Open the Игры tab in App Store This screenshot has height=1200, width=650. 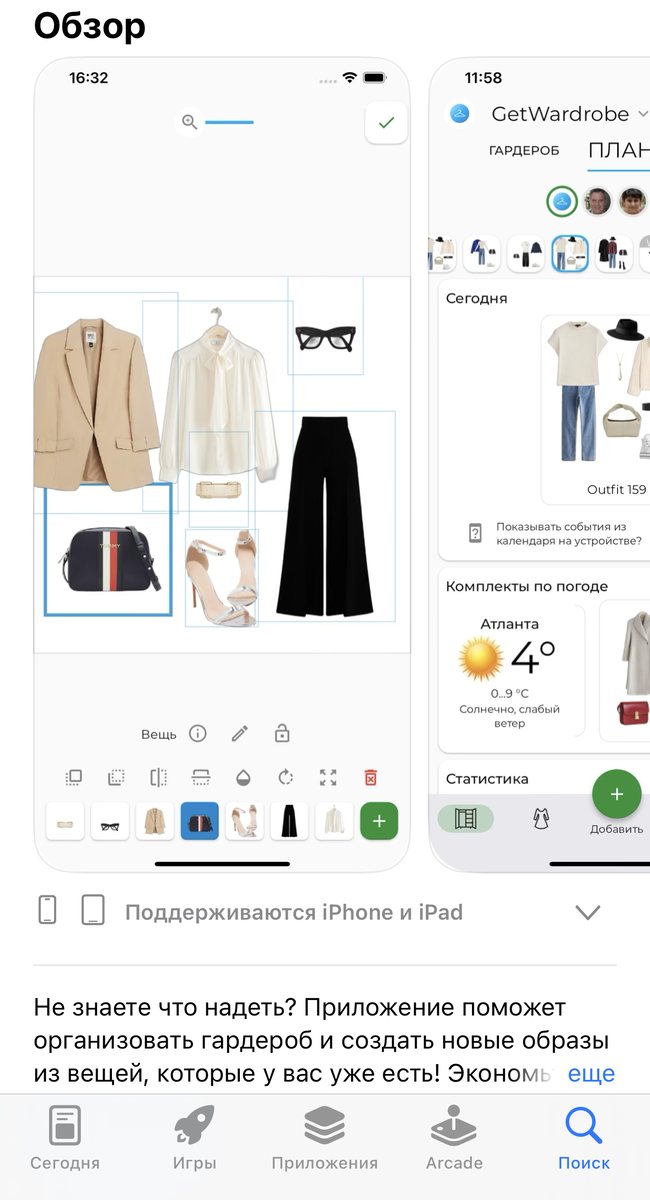point(194,1138)
